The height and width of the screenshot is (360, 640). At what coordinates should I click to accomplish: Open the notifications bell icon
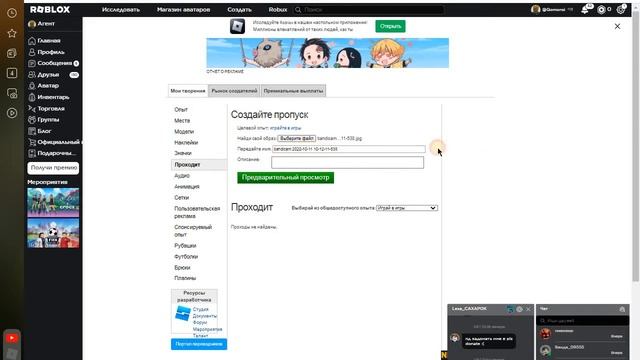tap(585, 9)
